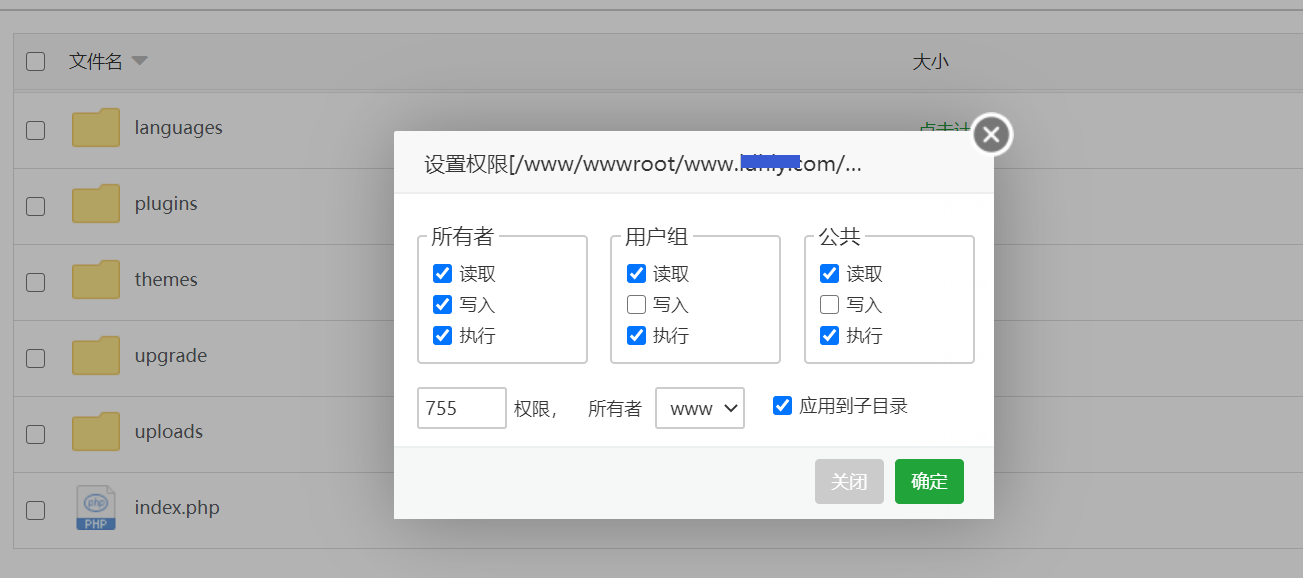Open the themes folder icon
Image resolution: width=1303 pixels, height=578 pixels.
95,279
